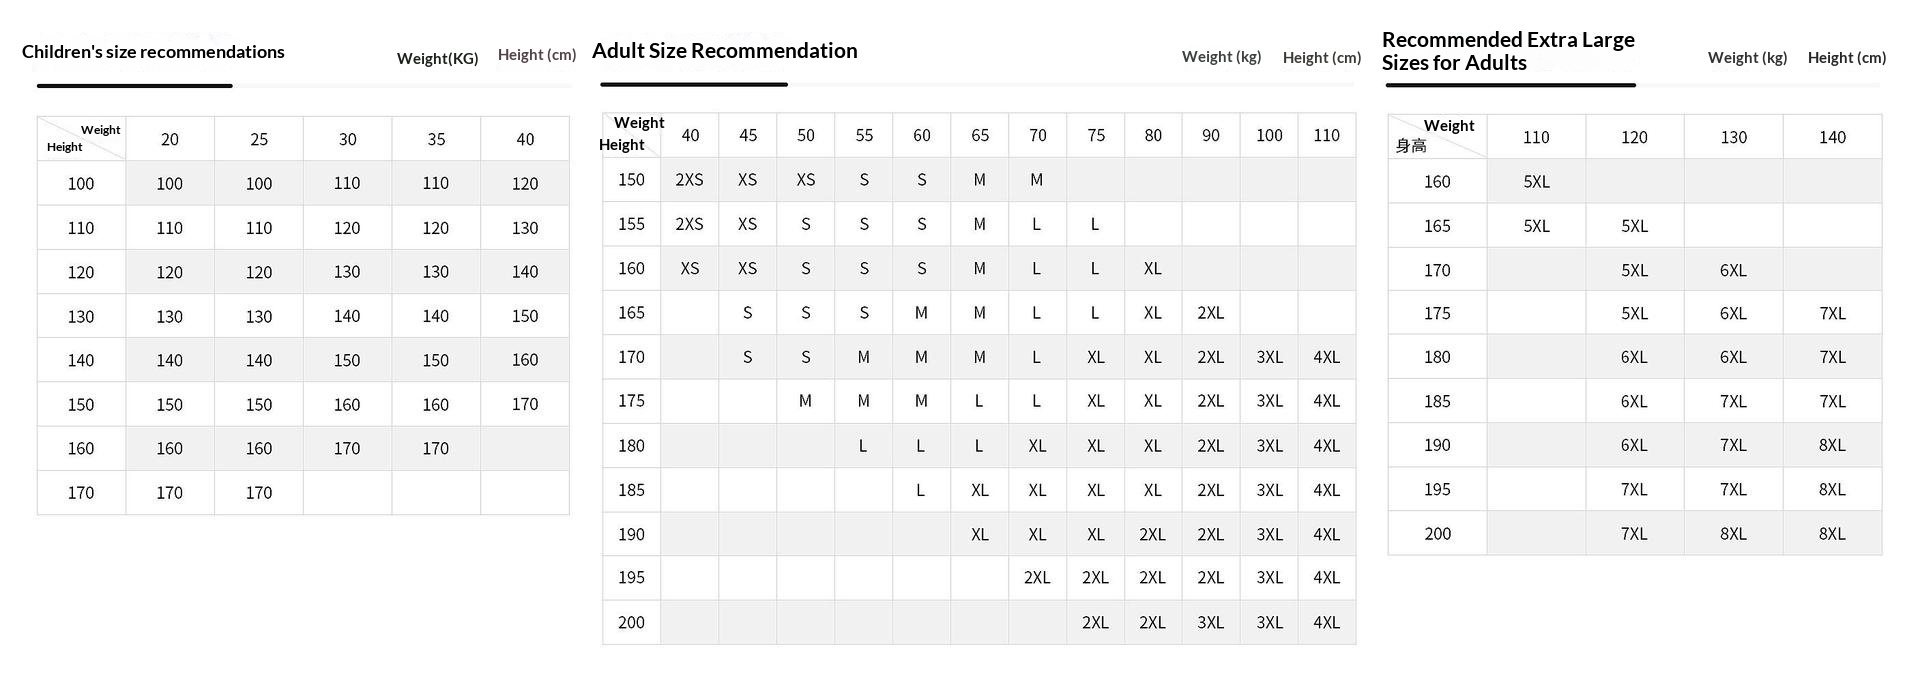Click the Weight(KG) label above children's table

437,58
